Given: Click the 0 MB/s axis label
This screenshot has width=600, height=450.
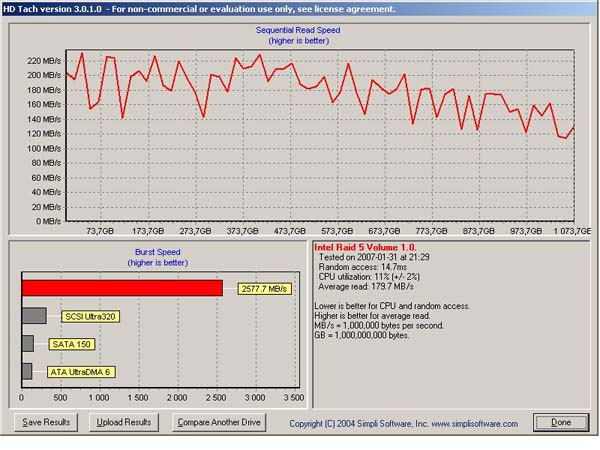Looking at the screenshot, I should 48,221.
